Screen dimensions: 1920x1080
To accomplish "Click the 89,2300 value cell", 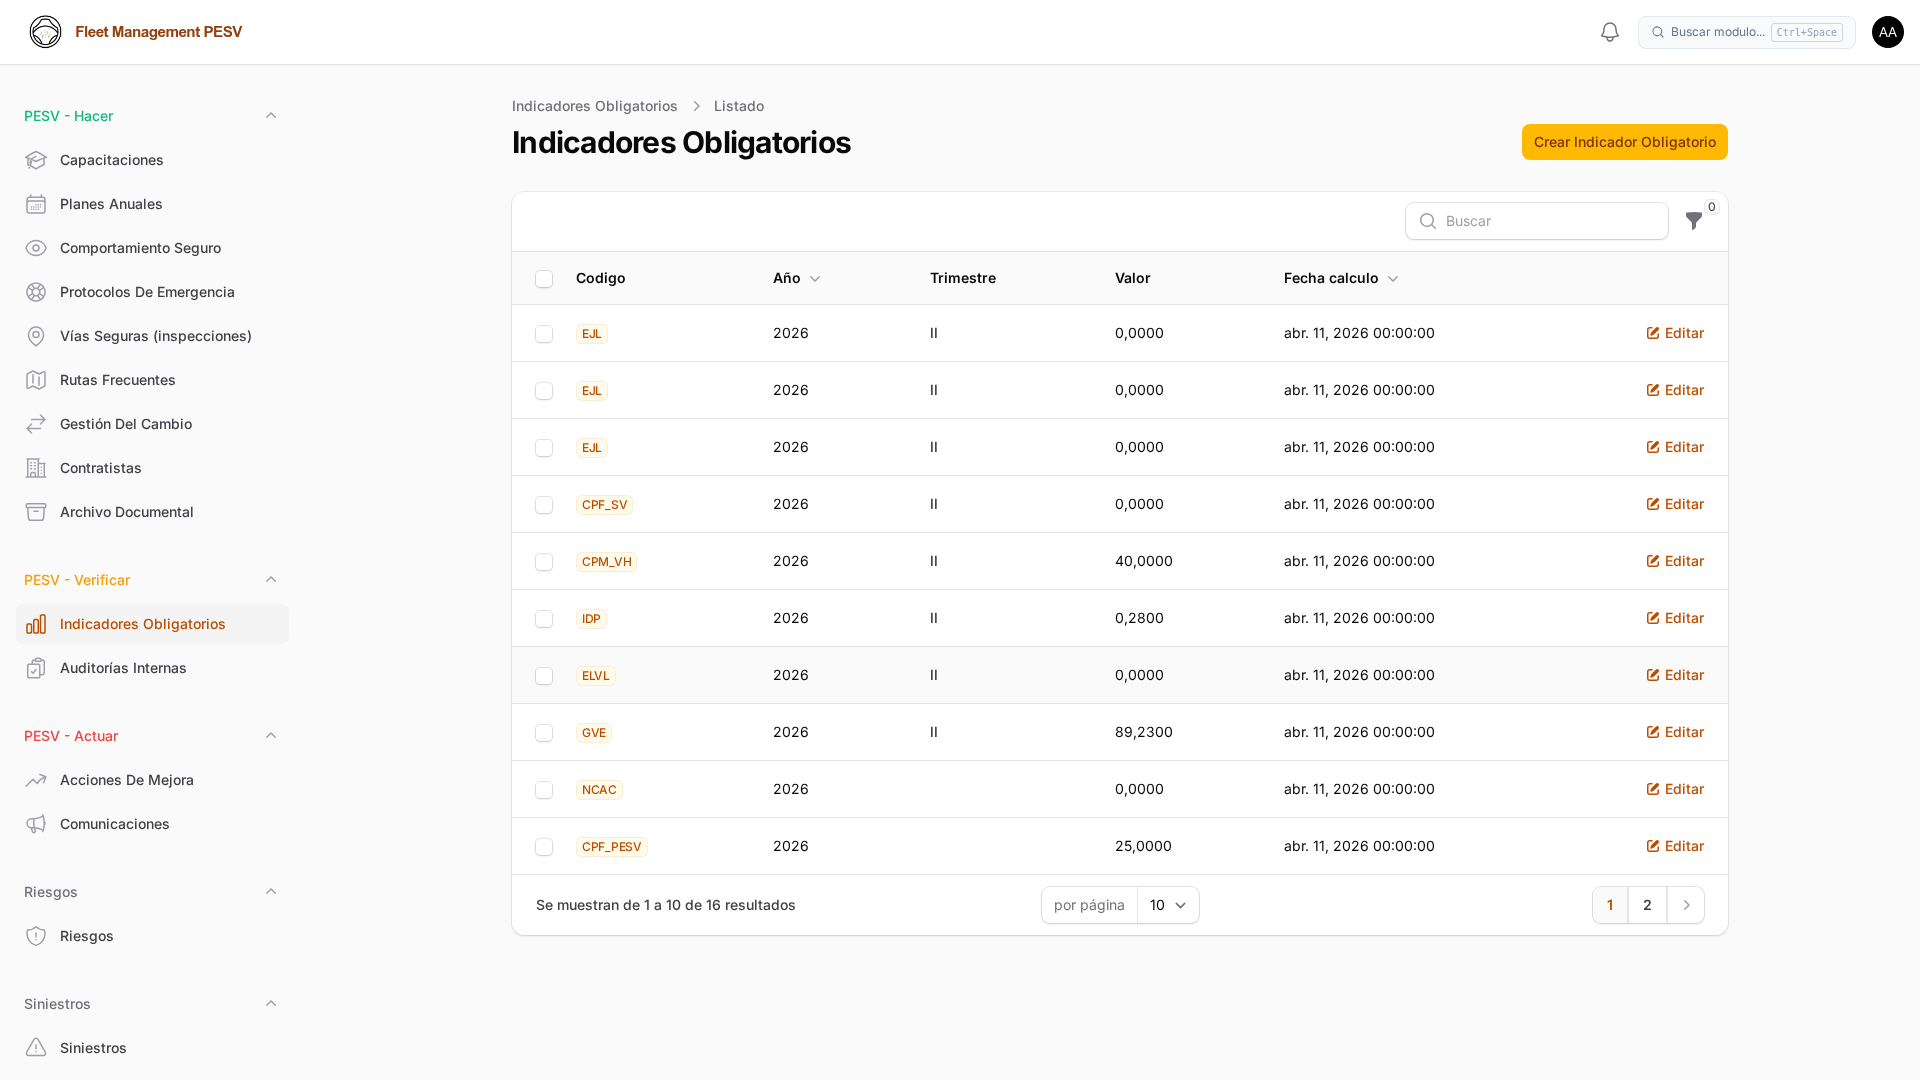I will pyautogui.click(x=1144, y=732).
